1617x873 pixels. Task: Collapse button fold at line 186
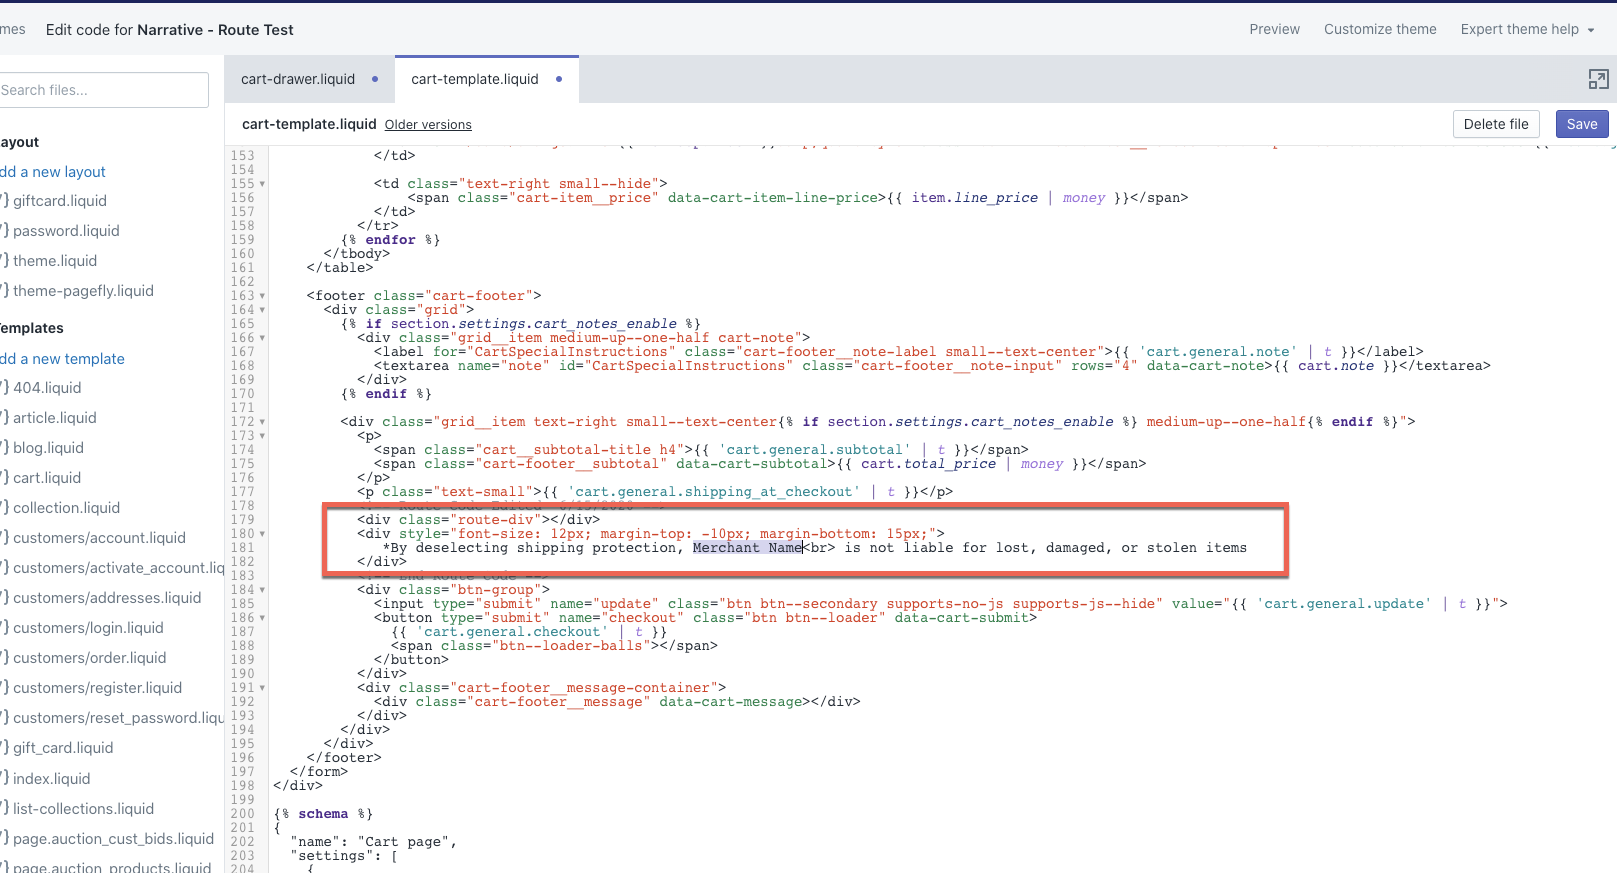click(262, 618)
